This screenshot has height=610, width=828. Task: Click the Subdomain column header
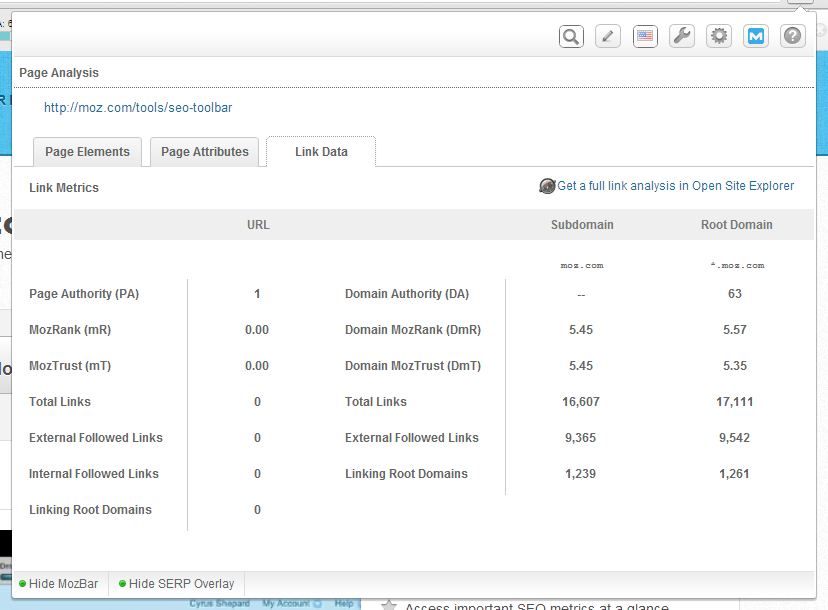click(582, 225)
